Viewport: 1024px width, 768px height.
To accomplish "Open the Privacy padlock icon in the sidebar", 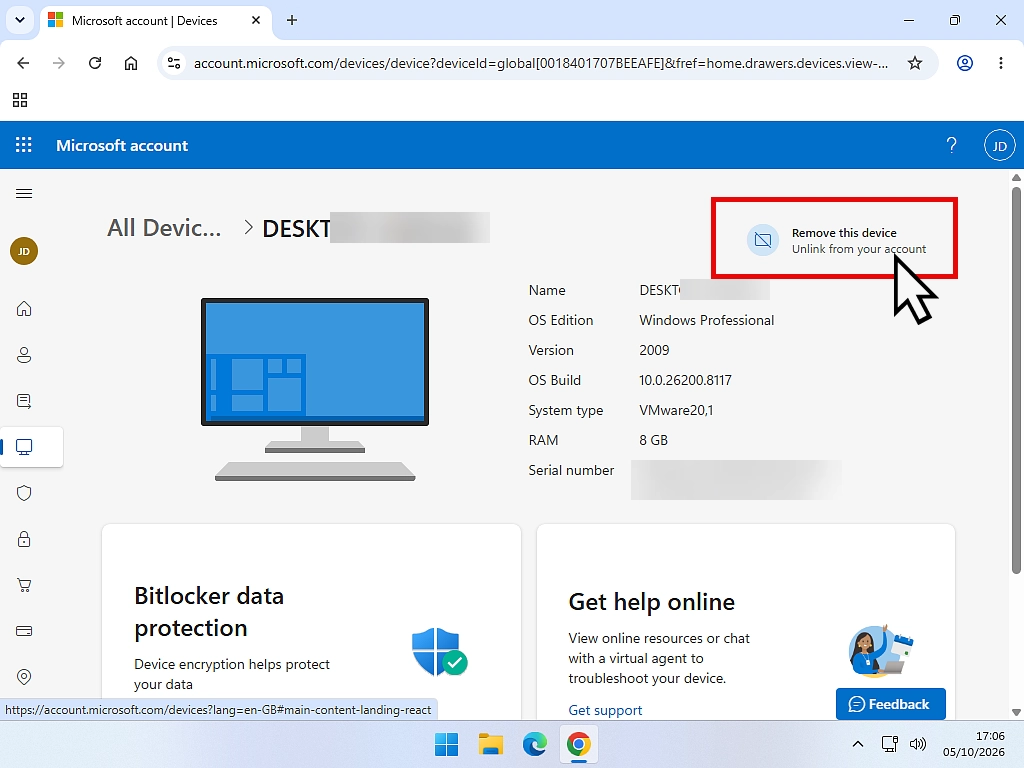I will pos(24,539).
